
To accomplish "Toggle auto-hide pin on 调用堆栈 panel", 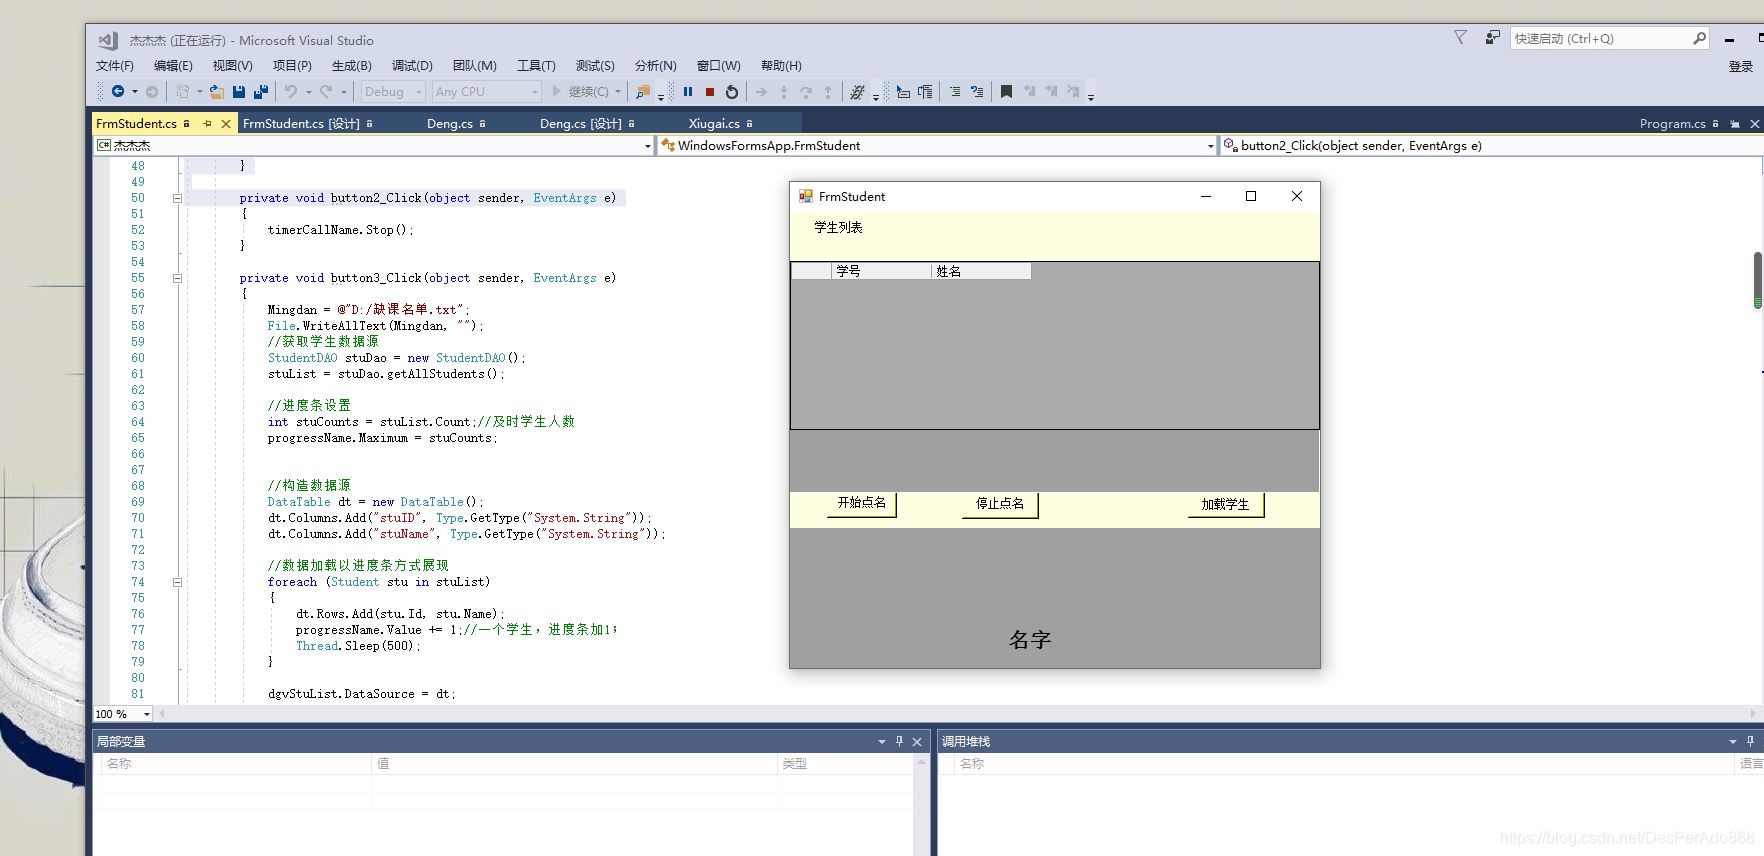I will coord(1750,741).
